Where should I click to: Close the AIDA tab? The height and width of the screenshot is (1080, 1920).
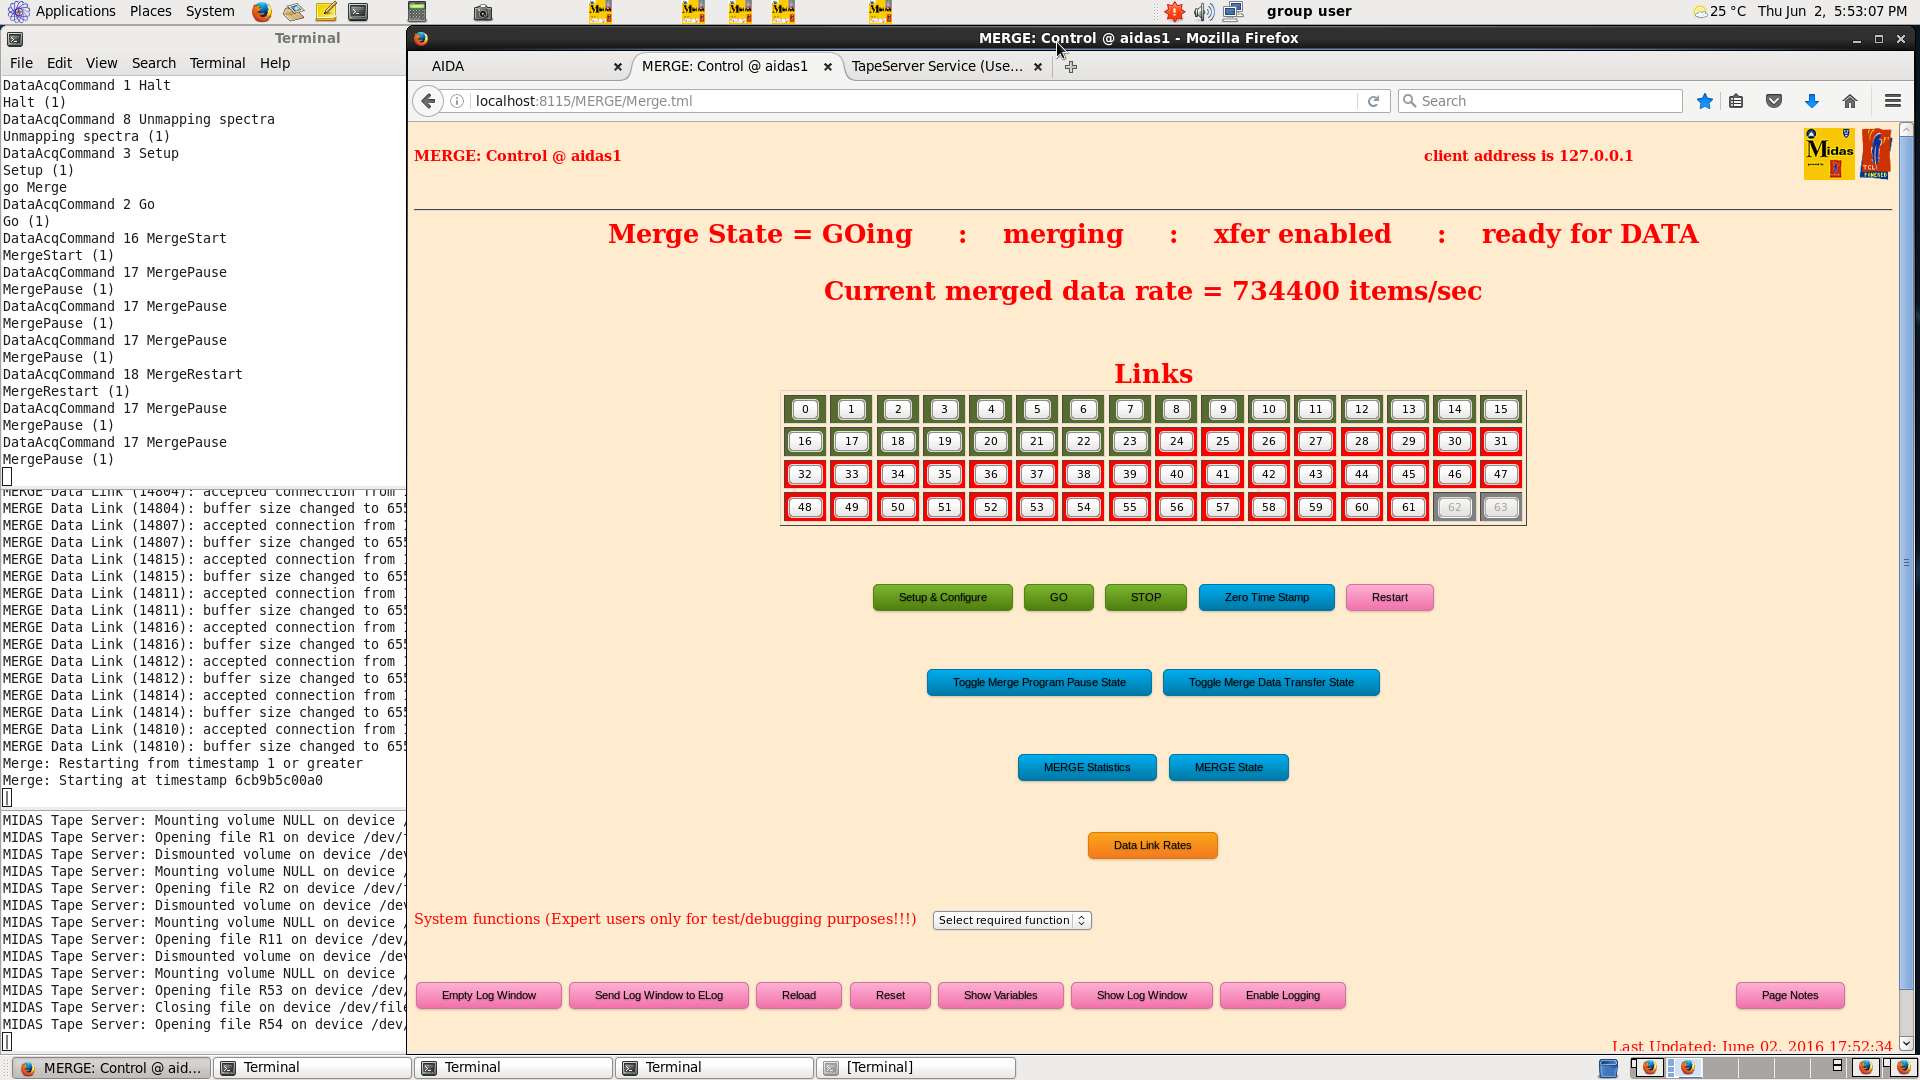[618, 67]
